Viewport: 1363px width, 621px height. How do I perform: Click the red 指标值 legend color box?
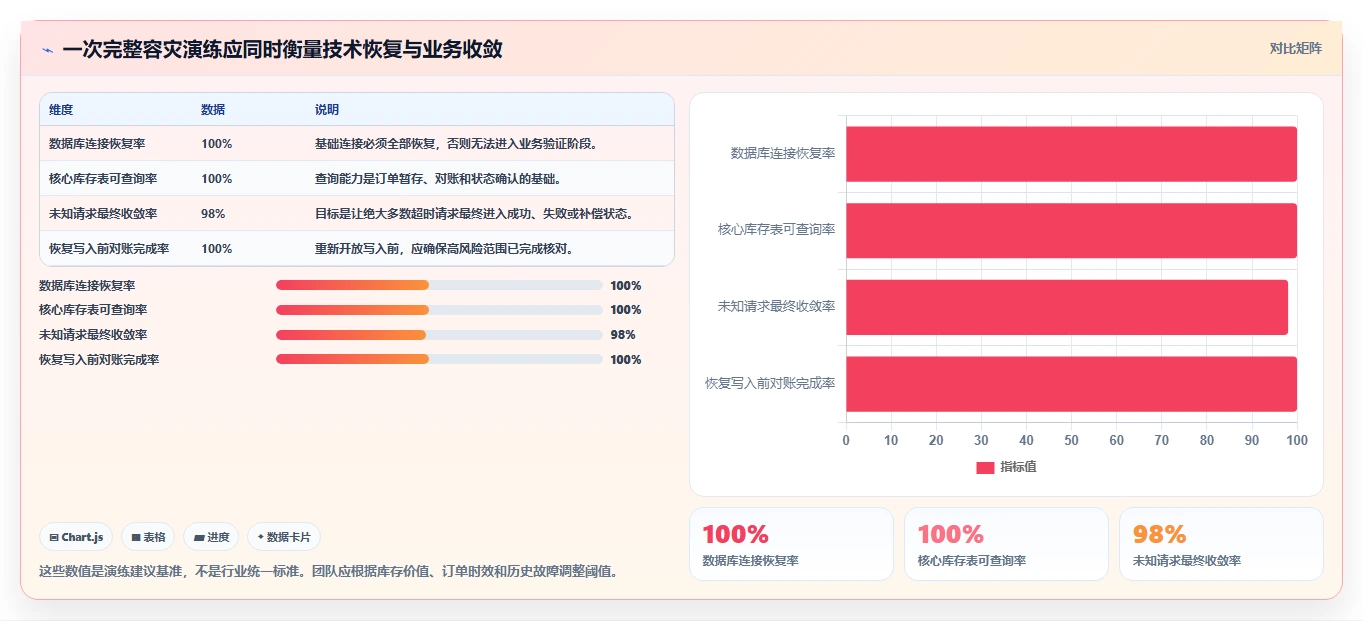click(985, 467)
